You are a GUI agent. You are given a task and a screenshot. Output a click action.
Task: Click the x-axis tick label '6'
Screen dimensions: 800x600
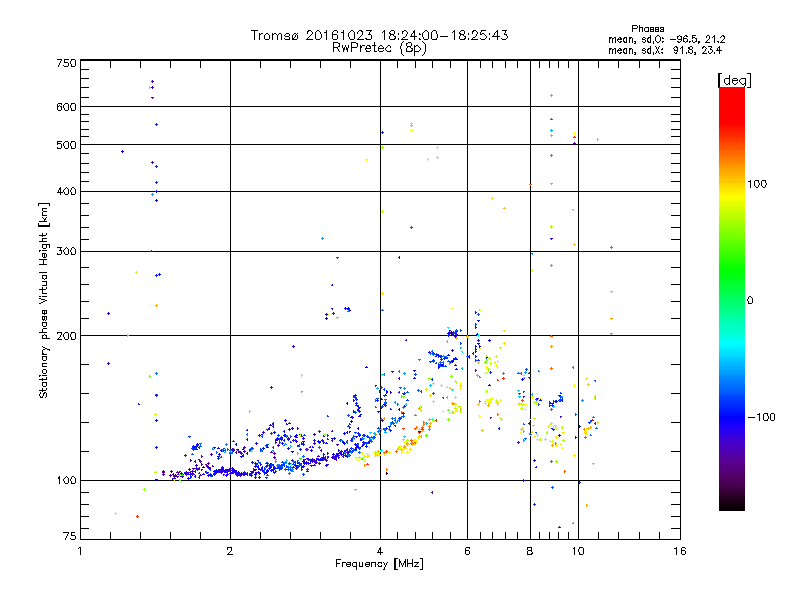coord(467,551)
